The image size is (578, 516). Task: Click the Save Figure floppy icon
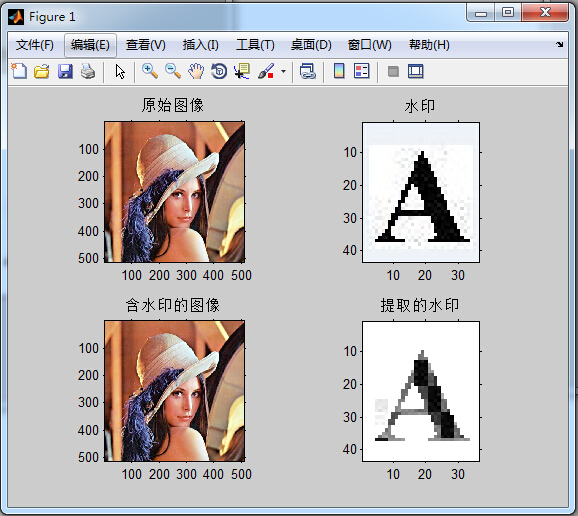[x=65, y=71]
